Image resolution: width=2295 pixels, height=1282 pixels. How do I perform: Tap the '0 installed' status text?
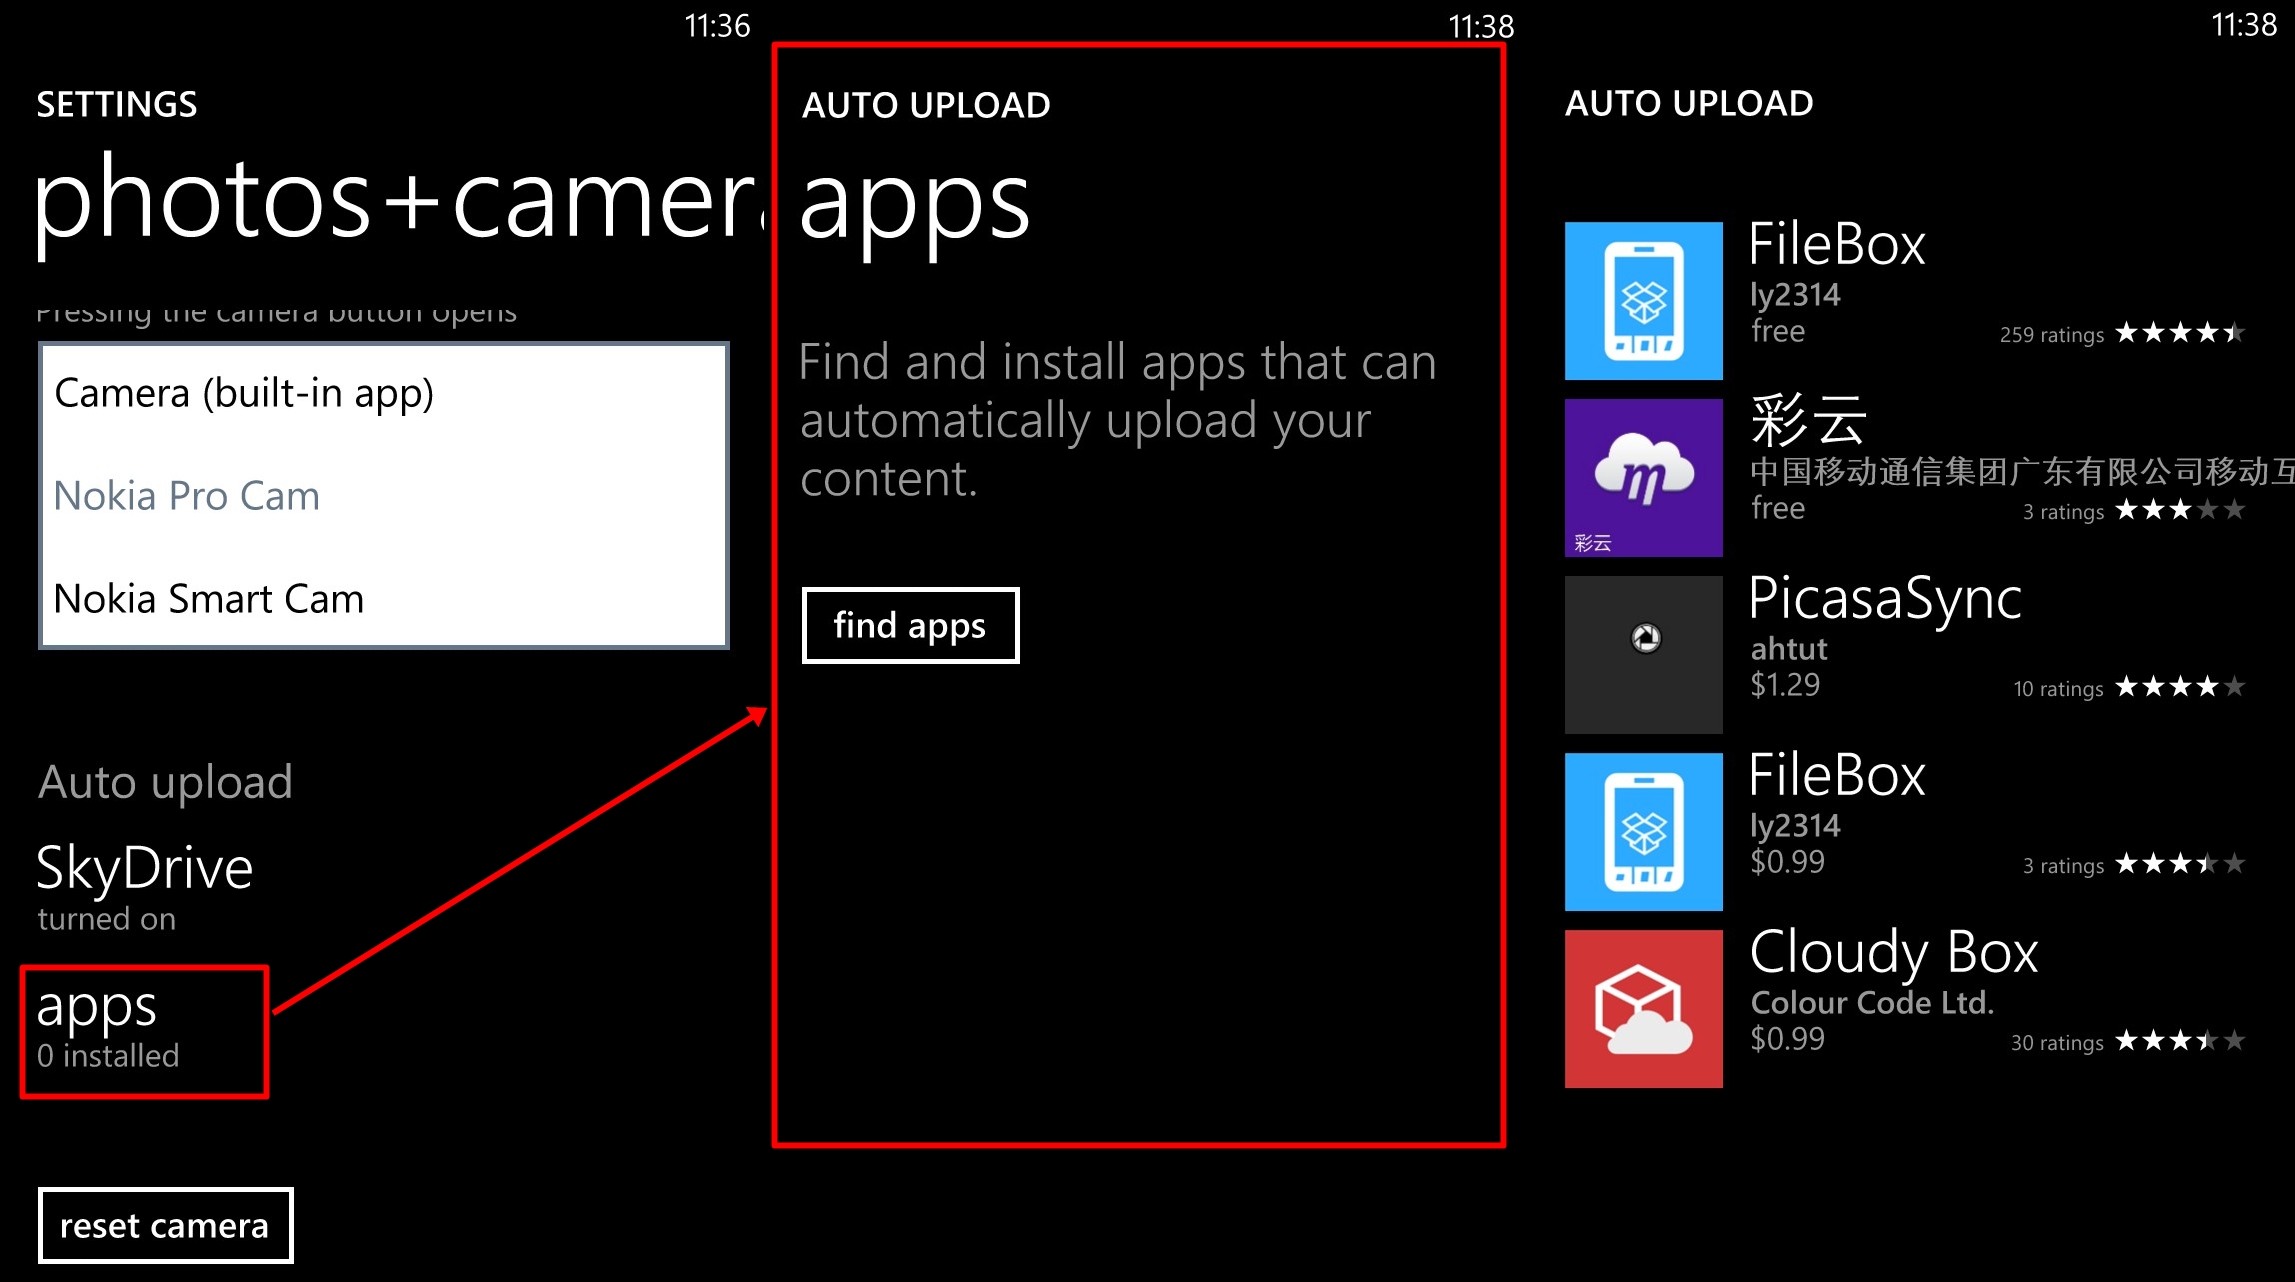coord(108,1056)
